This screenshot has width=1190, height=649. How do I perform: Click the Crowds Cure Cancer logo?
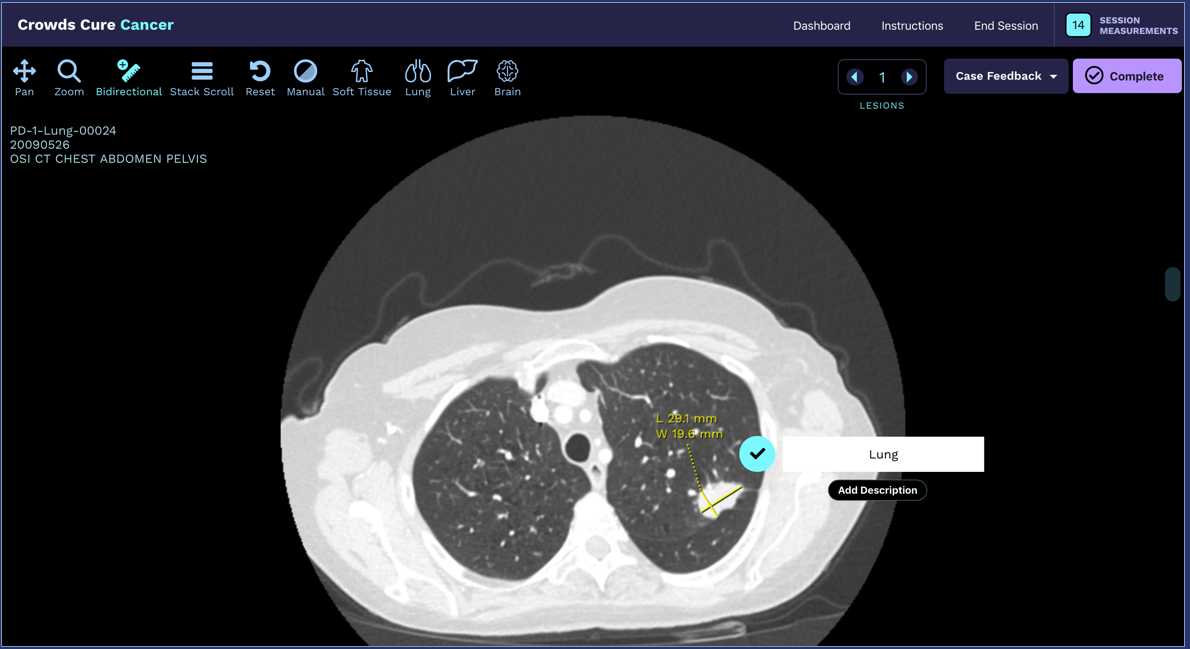96,25
